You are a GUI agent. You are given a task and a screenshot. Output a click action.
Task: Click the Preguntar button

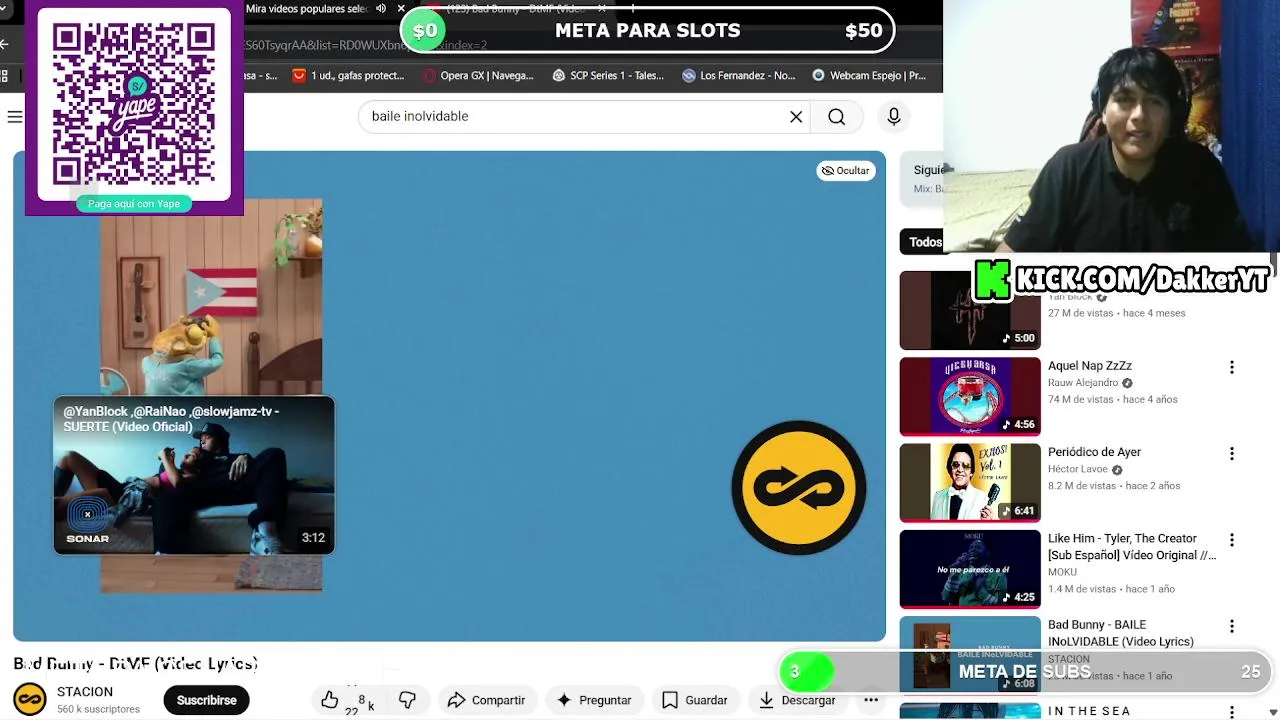pos(594,700)
